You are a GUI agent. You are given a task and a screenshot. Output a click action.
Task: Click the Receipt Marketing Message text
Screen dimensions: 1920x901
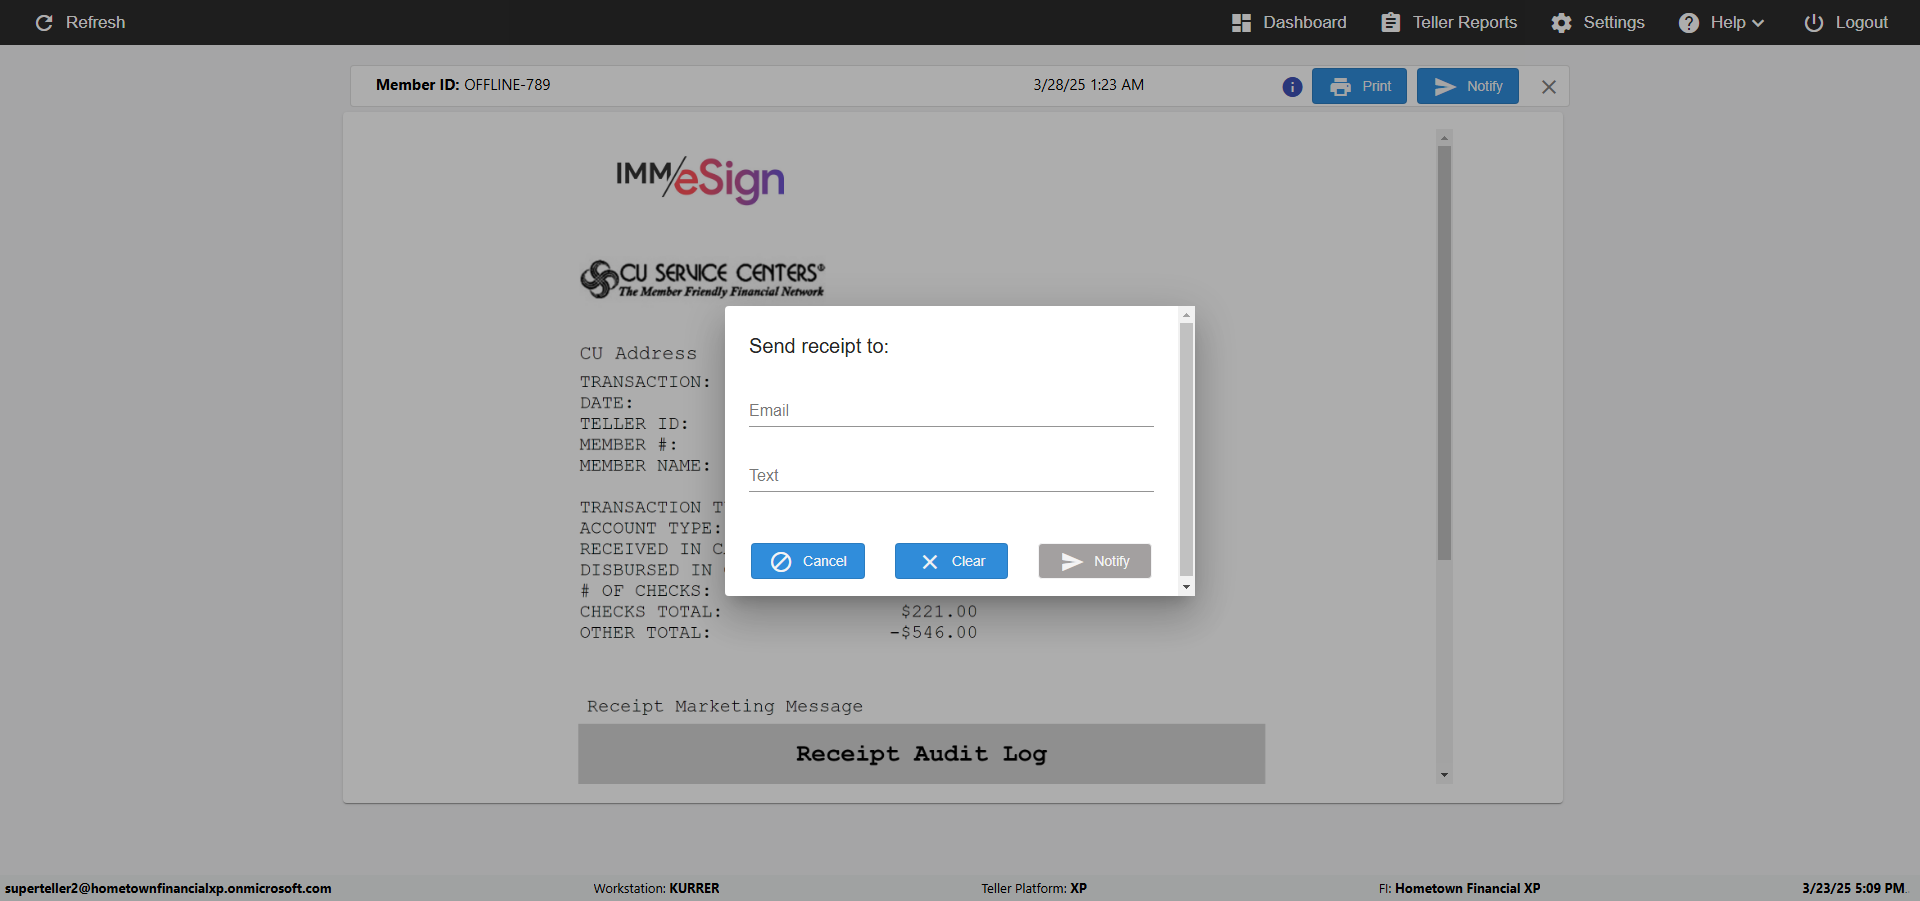pyautogui.click(x=725, y=706)
